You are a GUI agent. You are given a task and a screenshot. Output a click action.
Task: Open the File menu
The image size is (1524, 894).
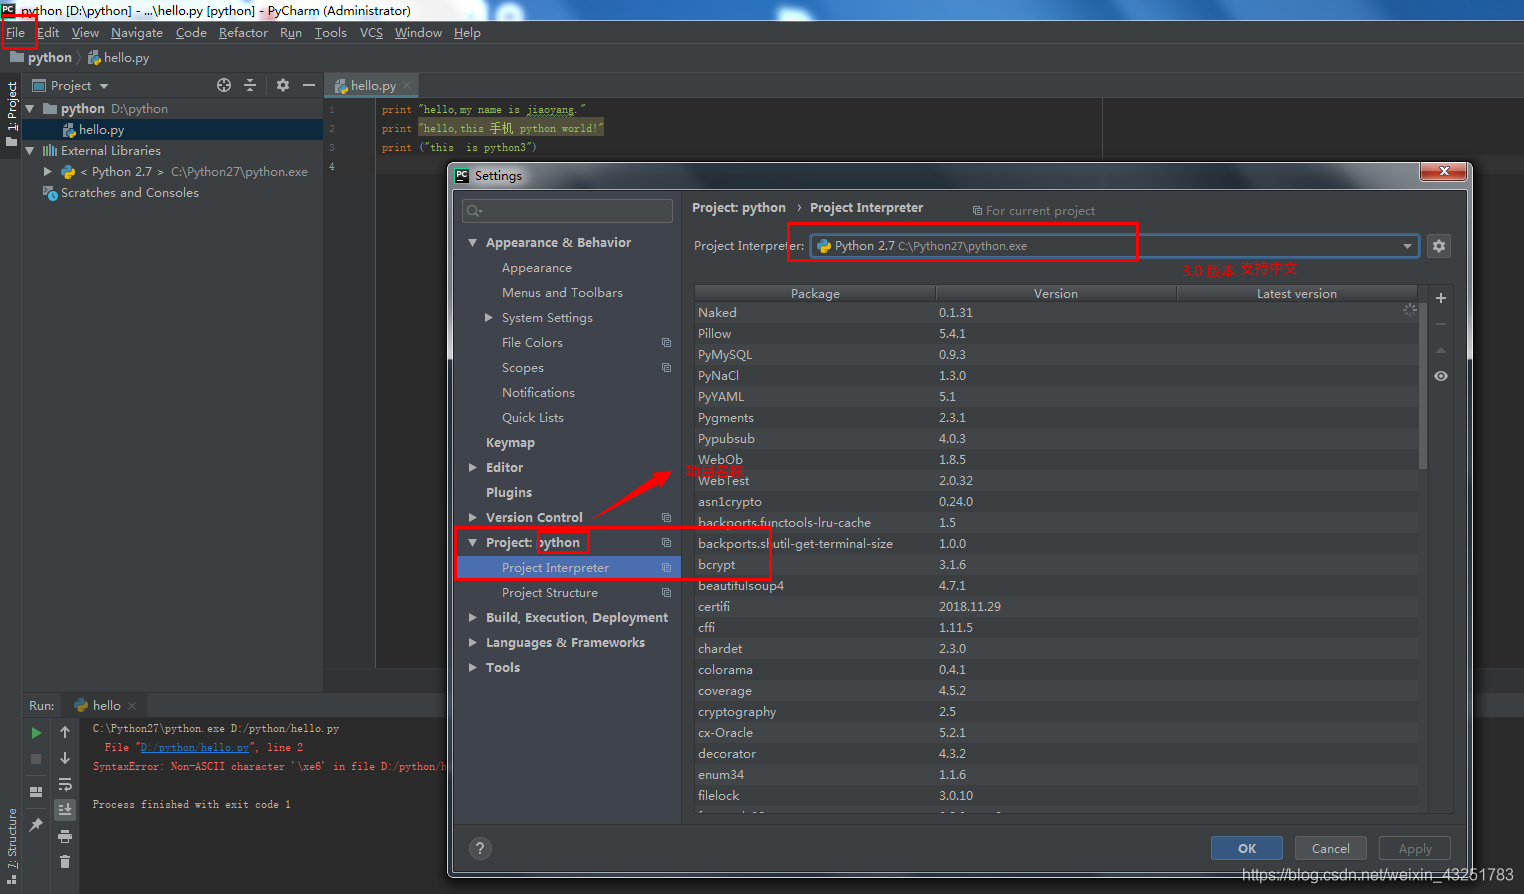tap(16, 33)
